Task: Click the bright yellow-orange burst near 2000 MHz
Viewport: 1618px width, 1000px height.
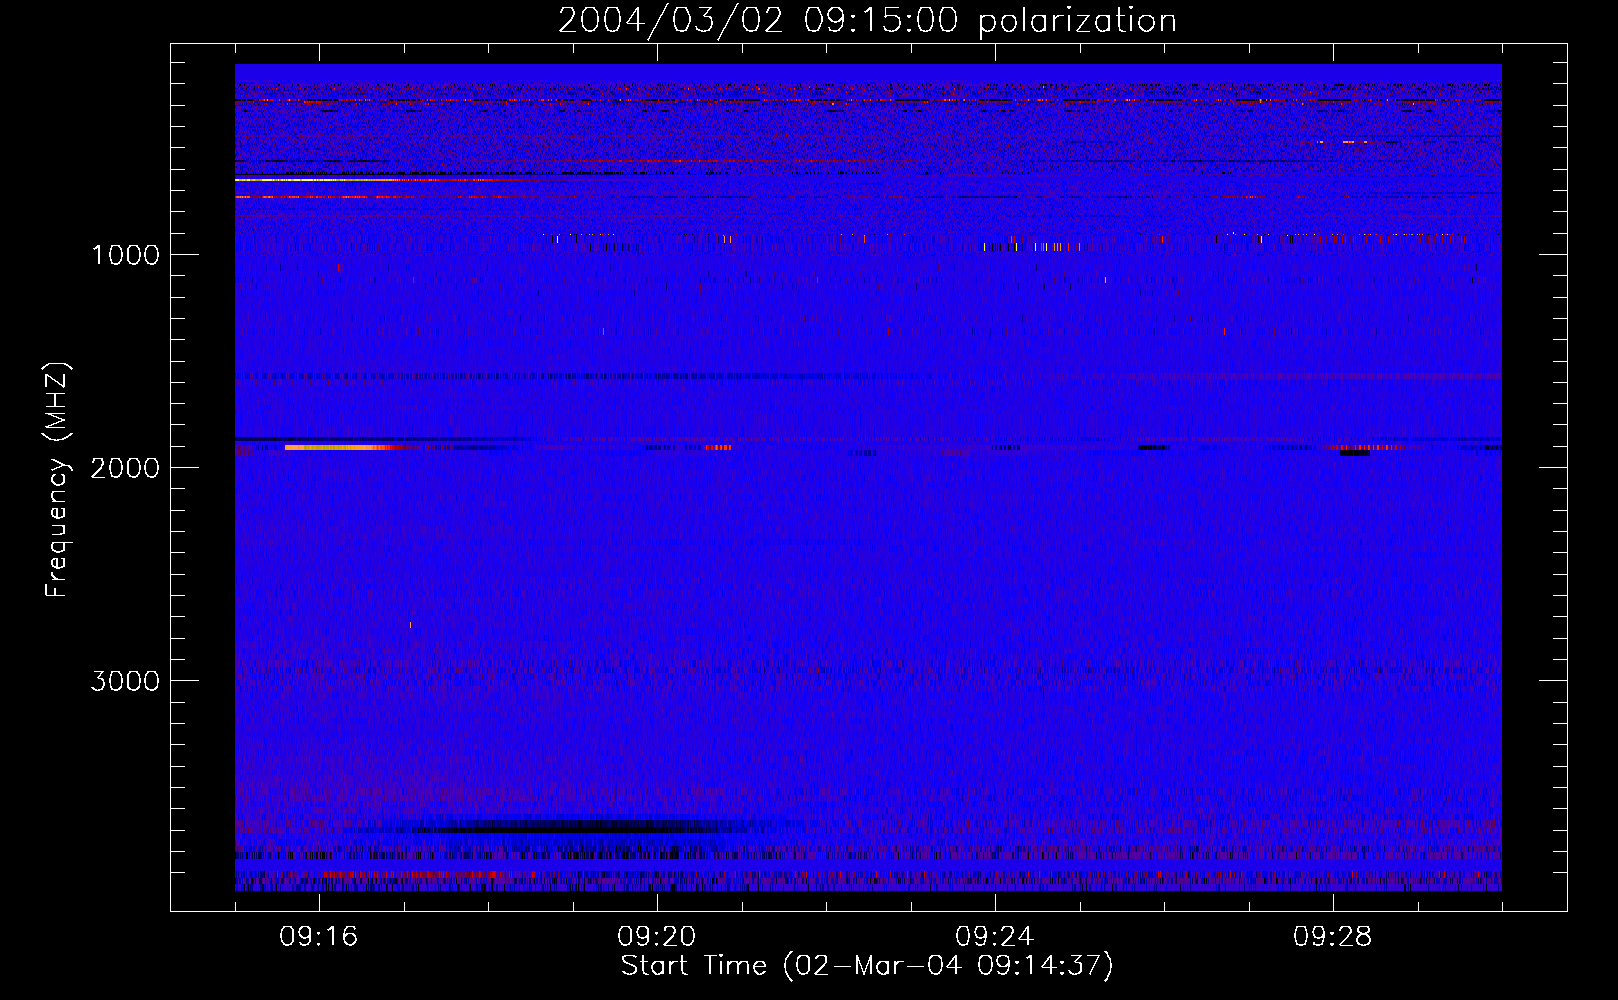Action: 340,448
